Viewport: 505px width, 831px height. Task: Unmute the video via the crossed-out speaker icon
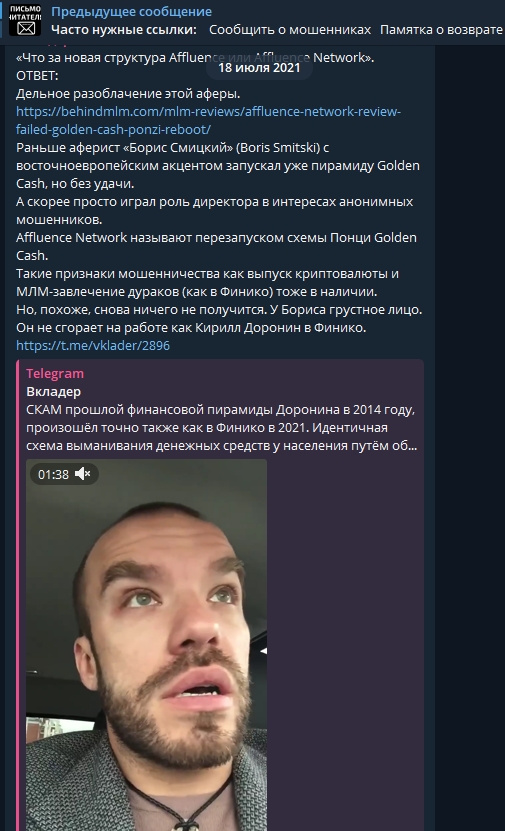[83, 474]
